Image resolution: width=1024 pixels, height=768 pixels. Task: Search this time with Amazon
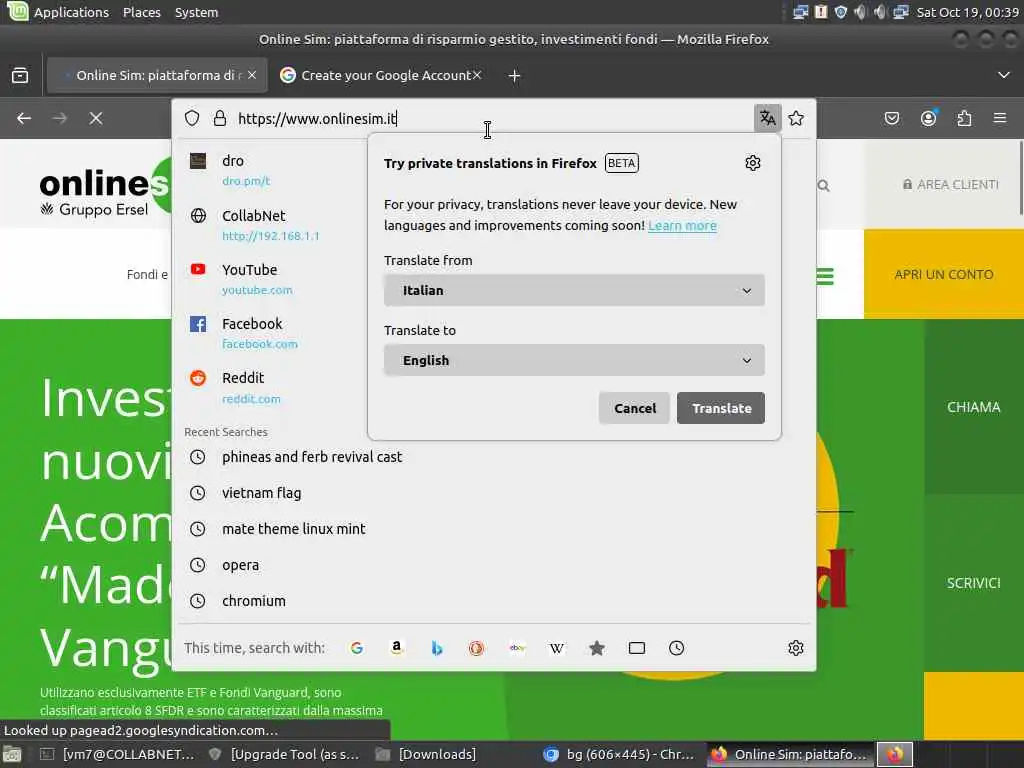[x=396, y=648]
